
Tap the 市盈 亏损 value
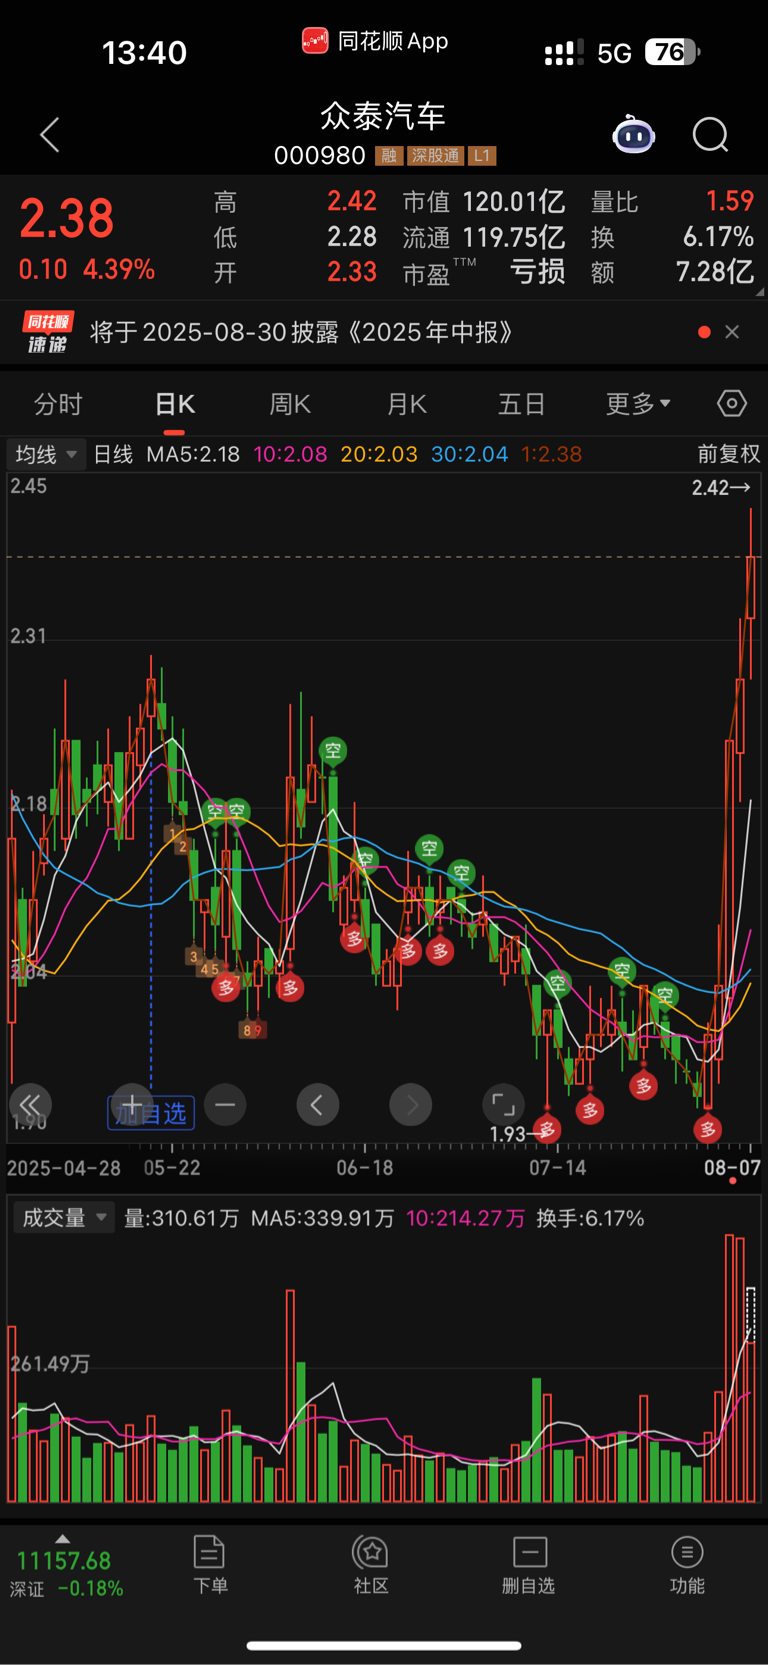(538, 272)
